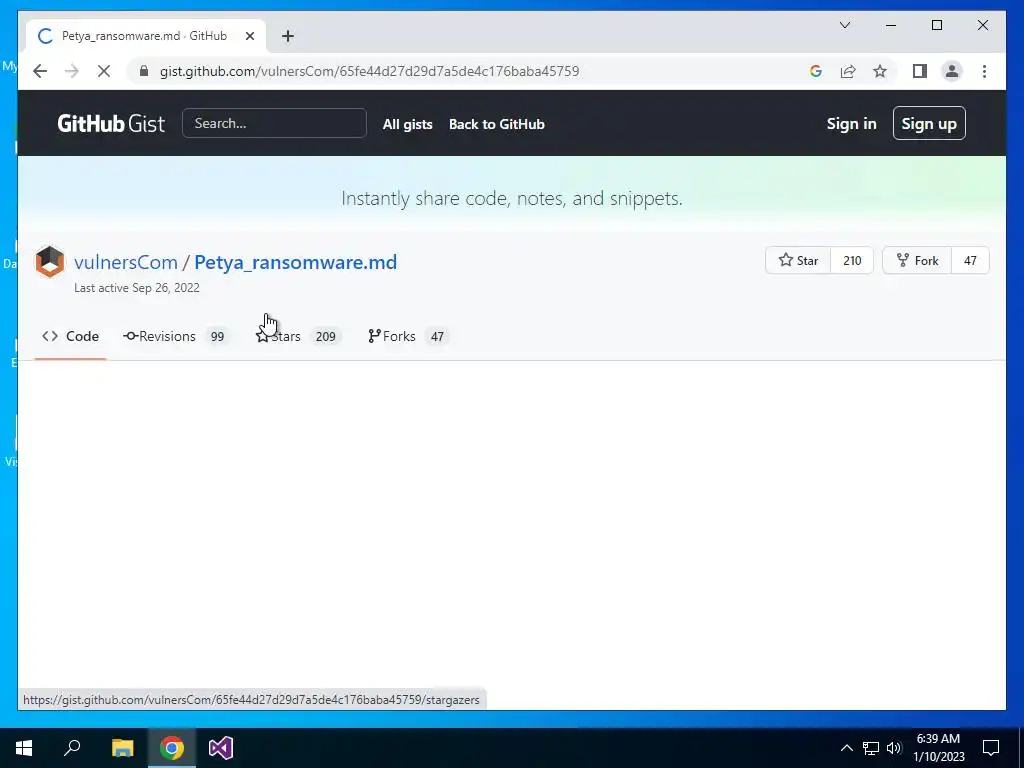
Task: Click the taskbar clock and date
Action: [938, 748]
